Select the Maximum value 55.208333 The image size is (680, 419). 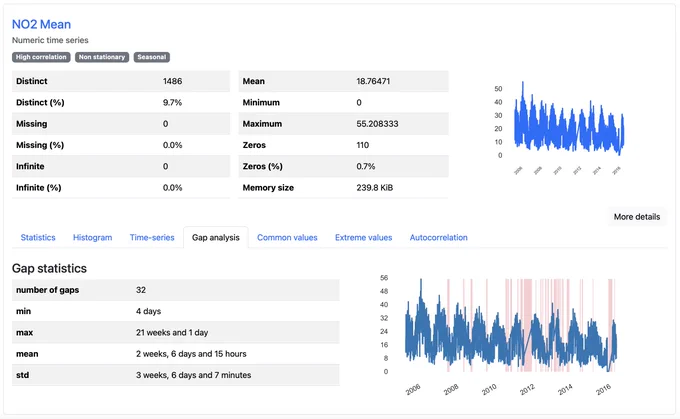coord(377,124)
